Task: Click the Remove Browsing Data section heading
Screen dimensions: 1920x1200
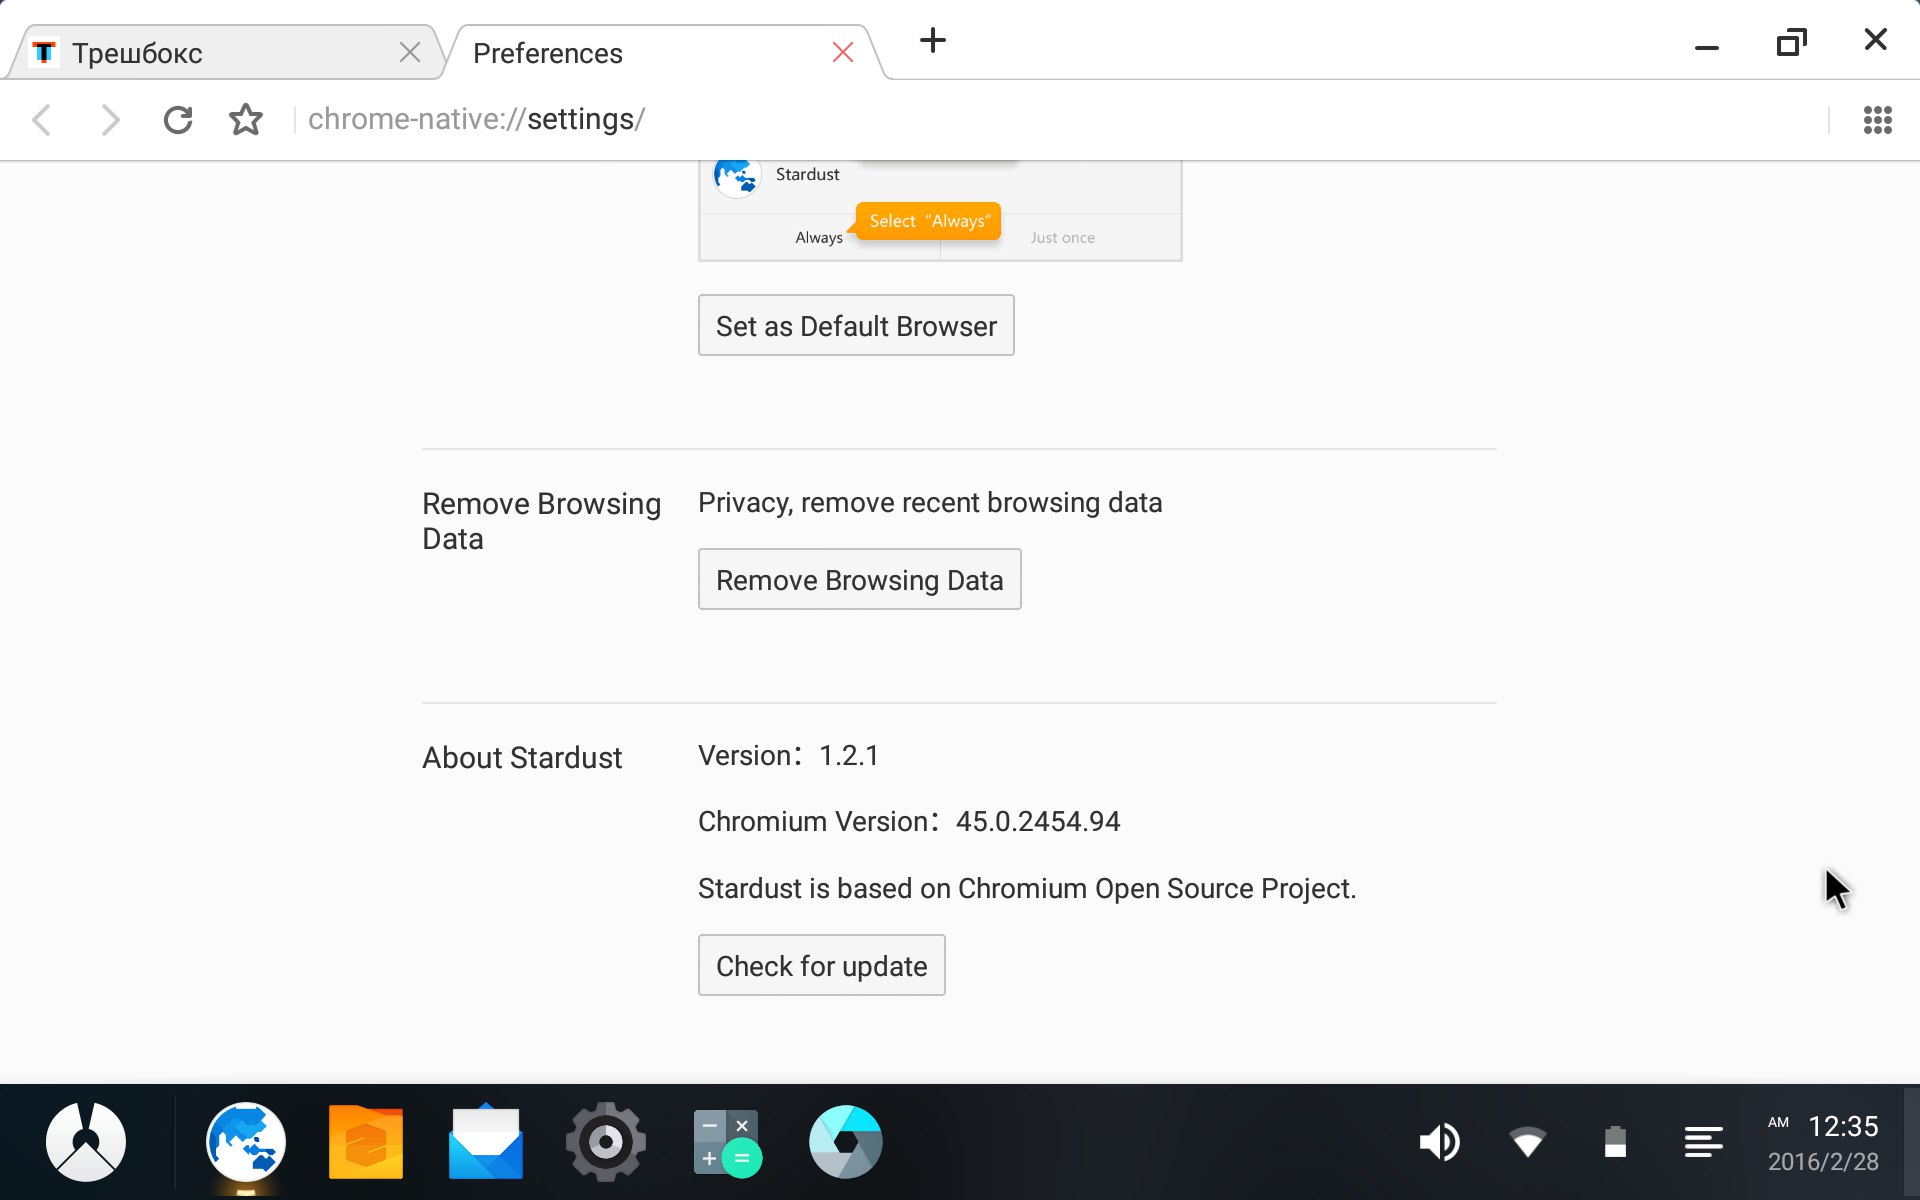Action: pos(541,521)
